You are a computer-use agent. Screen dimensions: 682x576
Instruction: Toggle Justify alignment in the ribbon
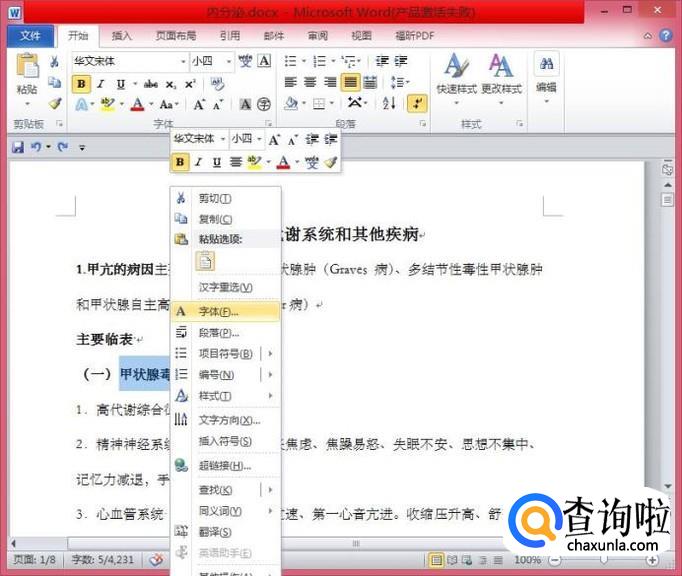pyautogui.click(x=351, y=82)
